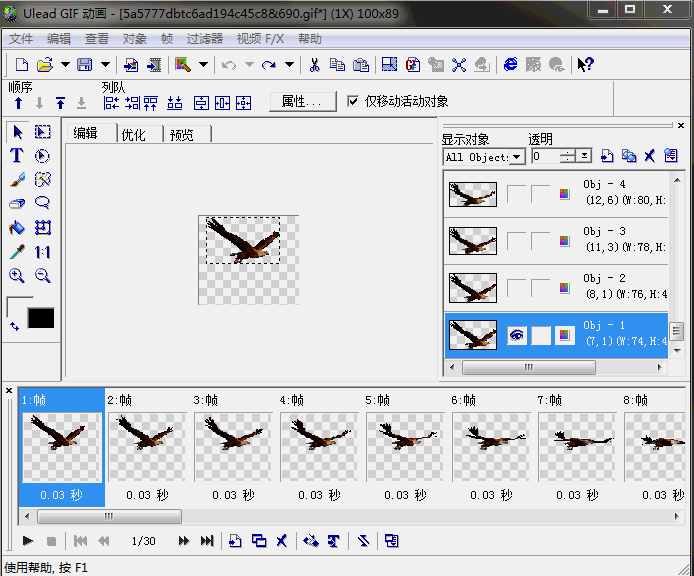Image resolution: width=694 pixels, height=576 pixels.
Task: Click the Redo arrow icon
Action: coord(269,65)
